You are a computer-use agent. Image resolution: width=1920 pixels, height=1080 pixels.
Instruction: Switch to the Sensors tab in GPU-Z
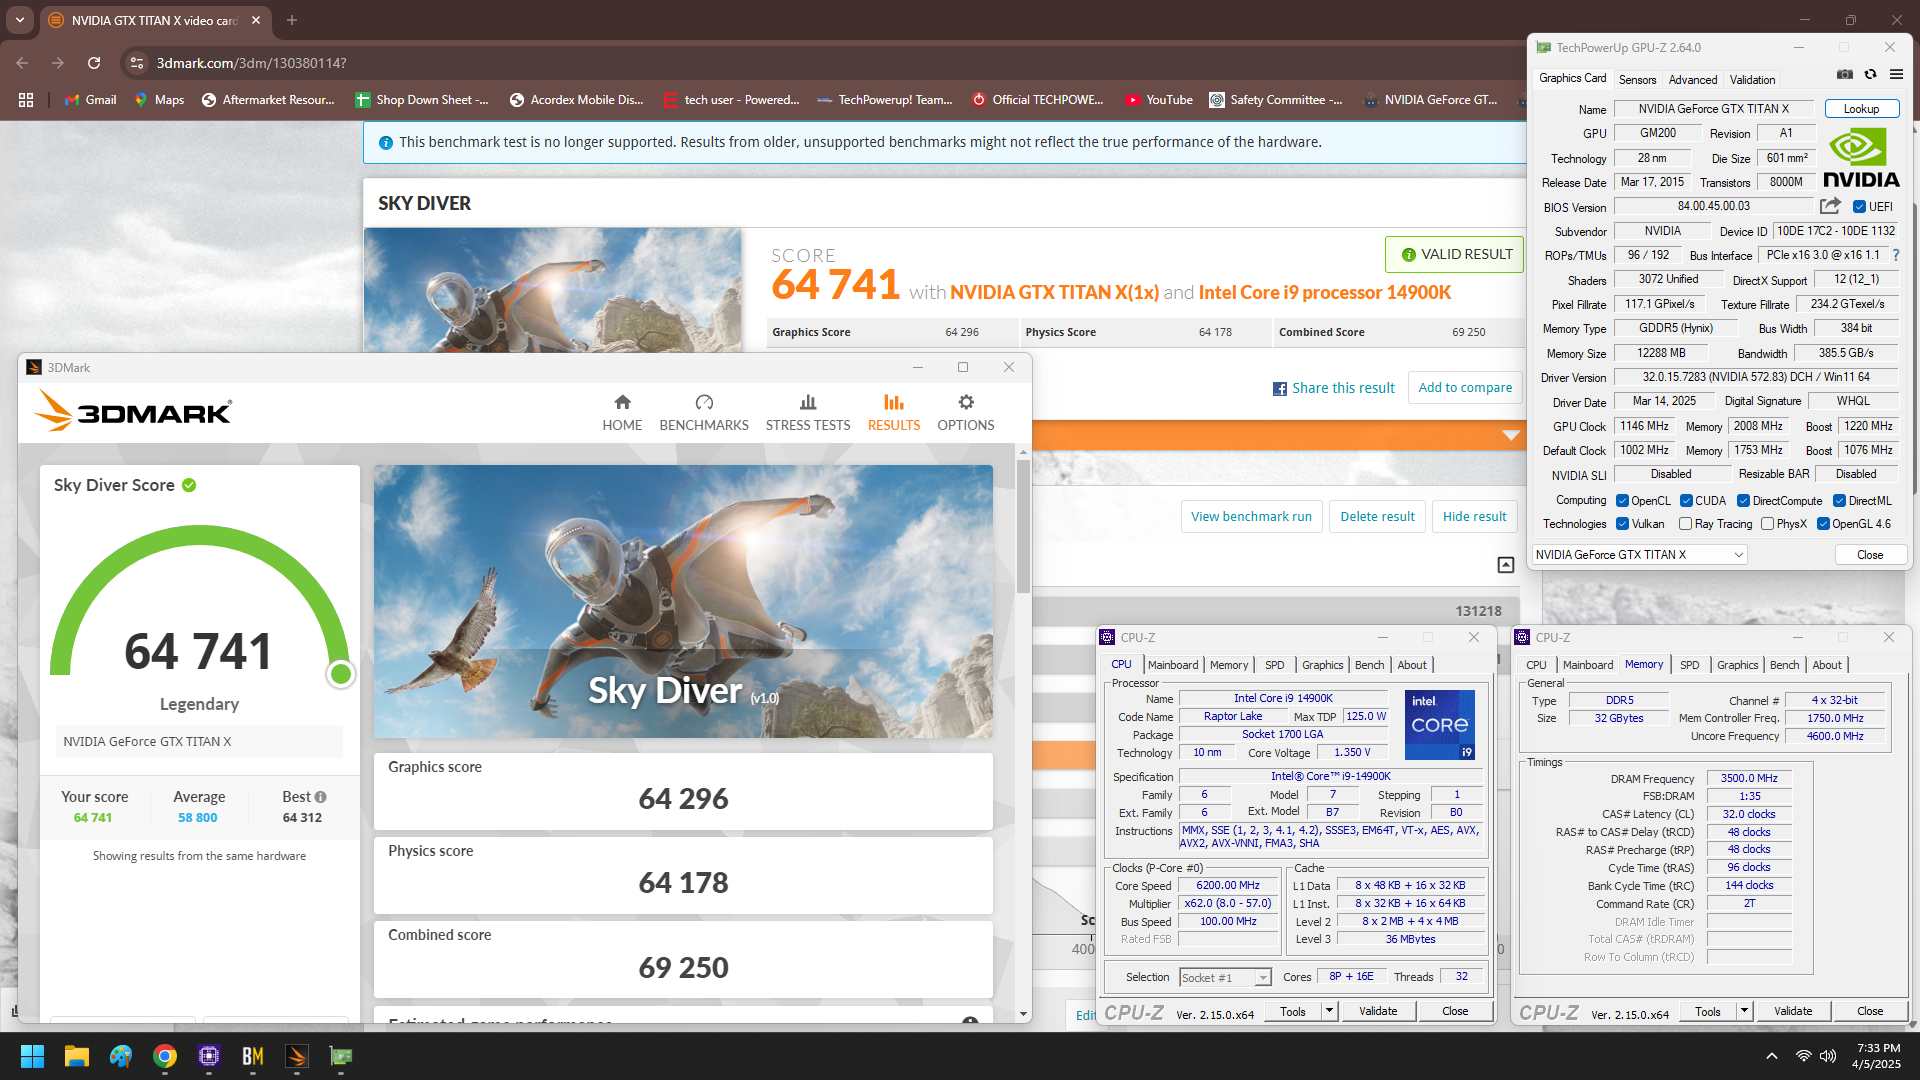tap(1638, 80)
